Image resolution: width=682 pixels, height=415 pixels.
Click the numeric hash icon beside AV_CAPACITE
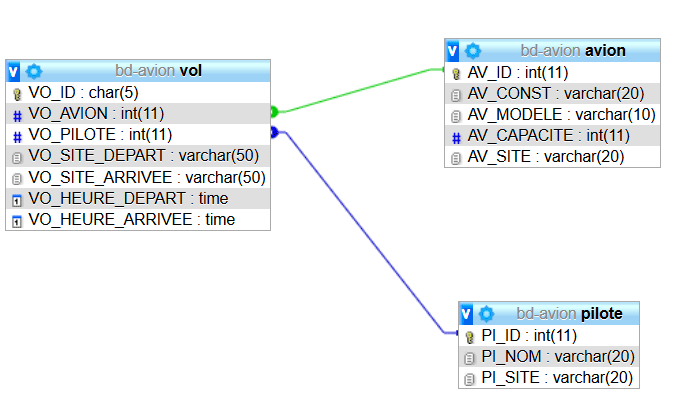456,136
